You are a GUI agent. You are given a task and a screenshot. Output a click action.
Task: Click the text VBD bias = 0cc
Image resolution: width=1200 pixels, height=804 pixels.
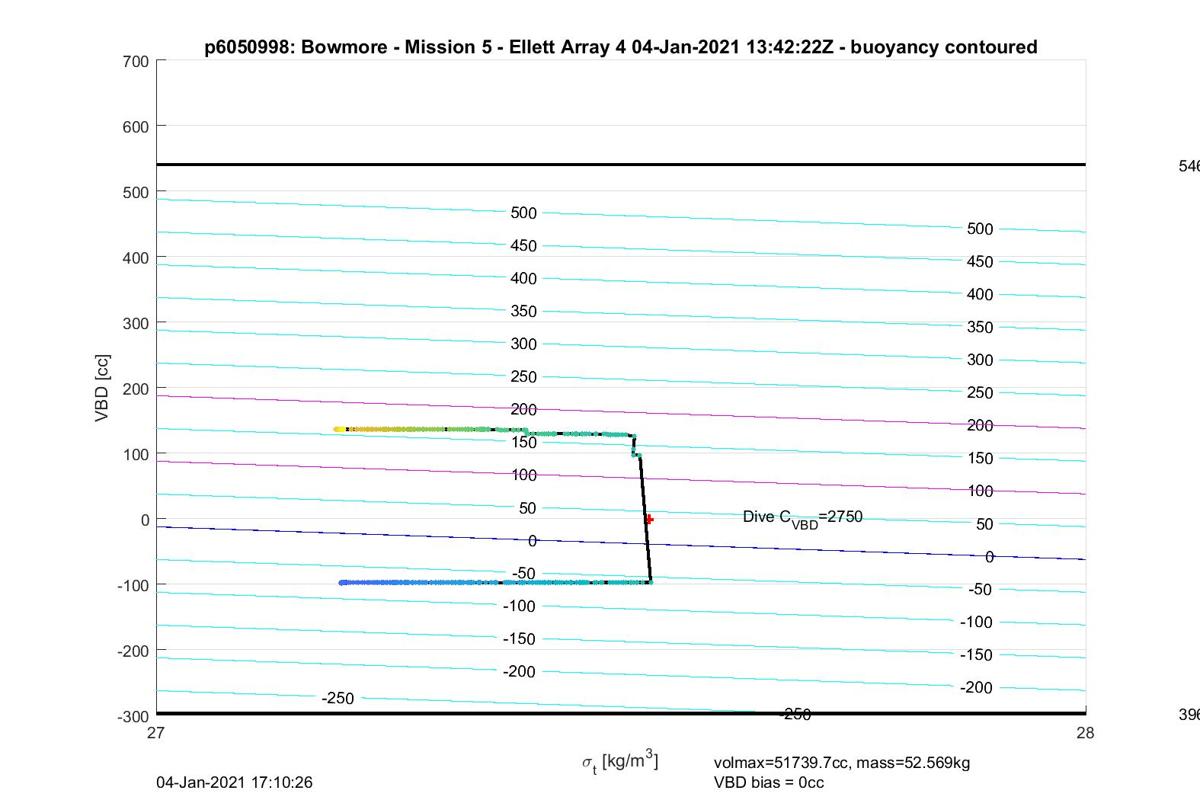pos(769,782)
